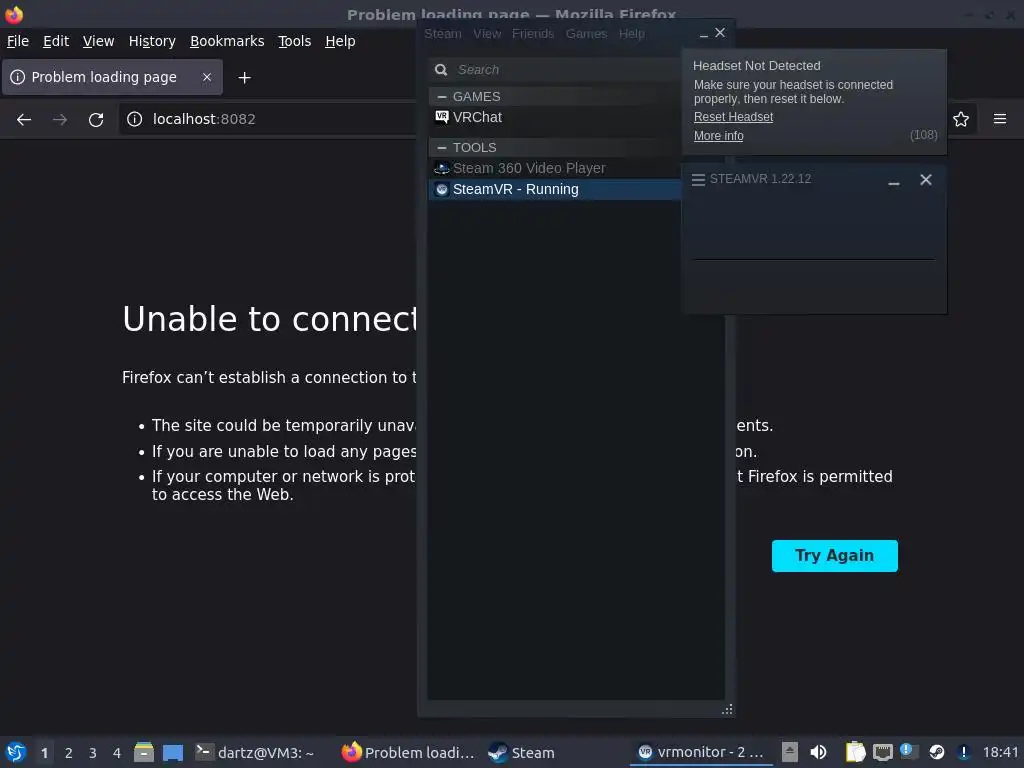
Task: Switch to the Firefox 'Problem loadi...' taskbar button
Action: [408, 752]
